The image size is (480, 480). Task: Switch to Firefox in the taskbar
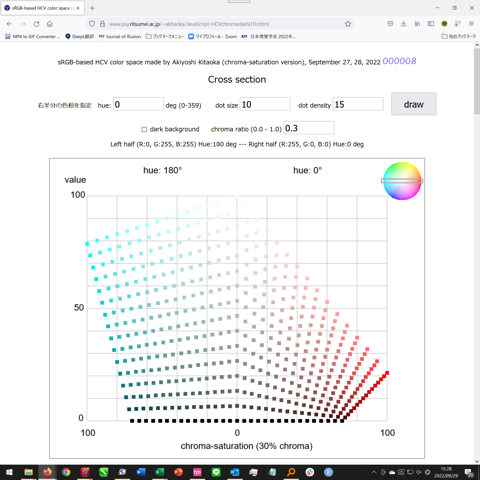coord(47,472)
